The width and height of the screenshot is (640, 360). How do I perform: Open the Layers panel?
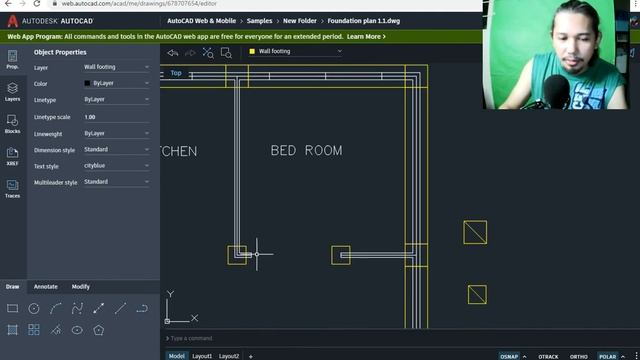pyautogui.click(x=12, y=92)
